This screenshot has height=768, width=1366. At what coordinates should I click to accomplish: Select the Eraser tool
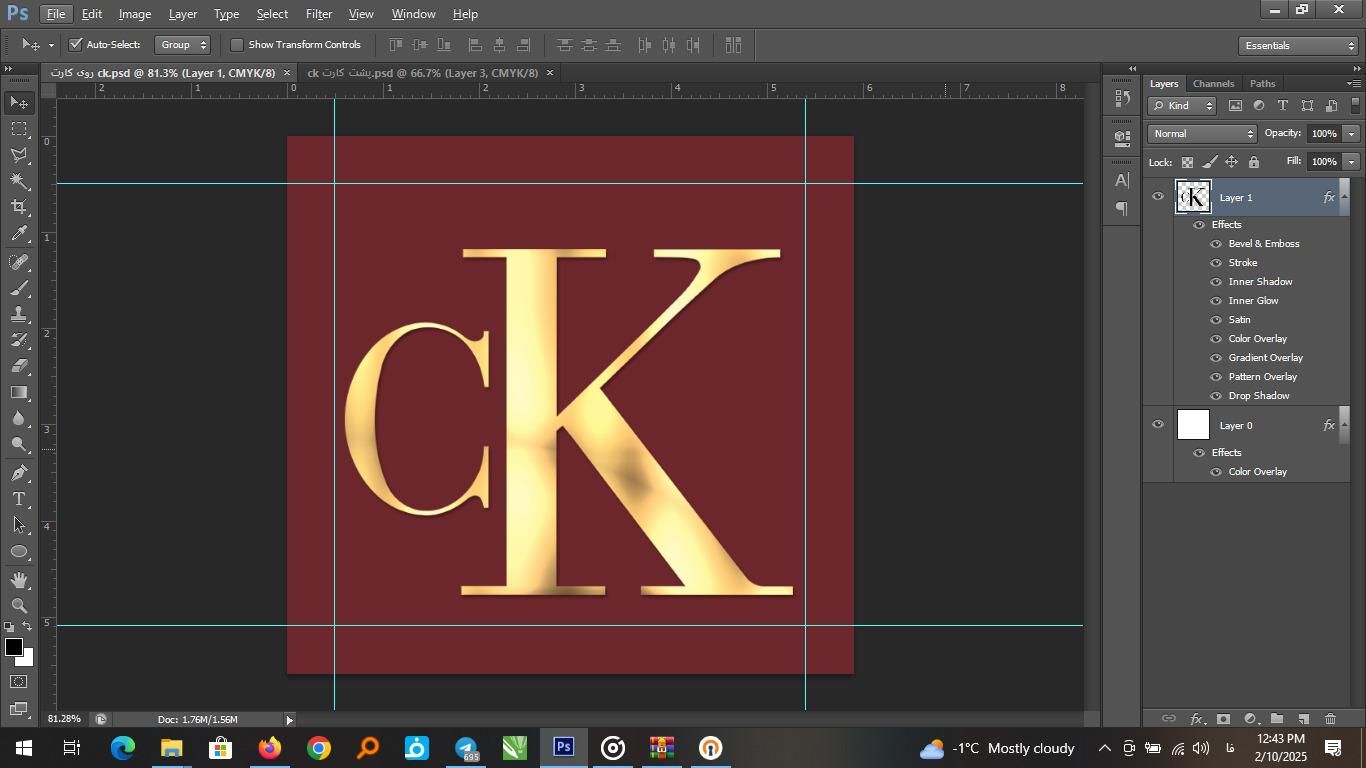(x=19, y=366)
